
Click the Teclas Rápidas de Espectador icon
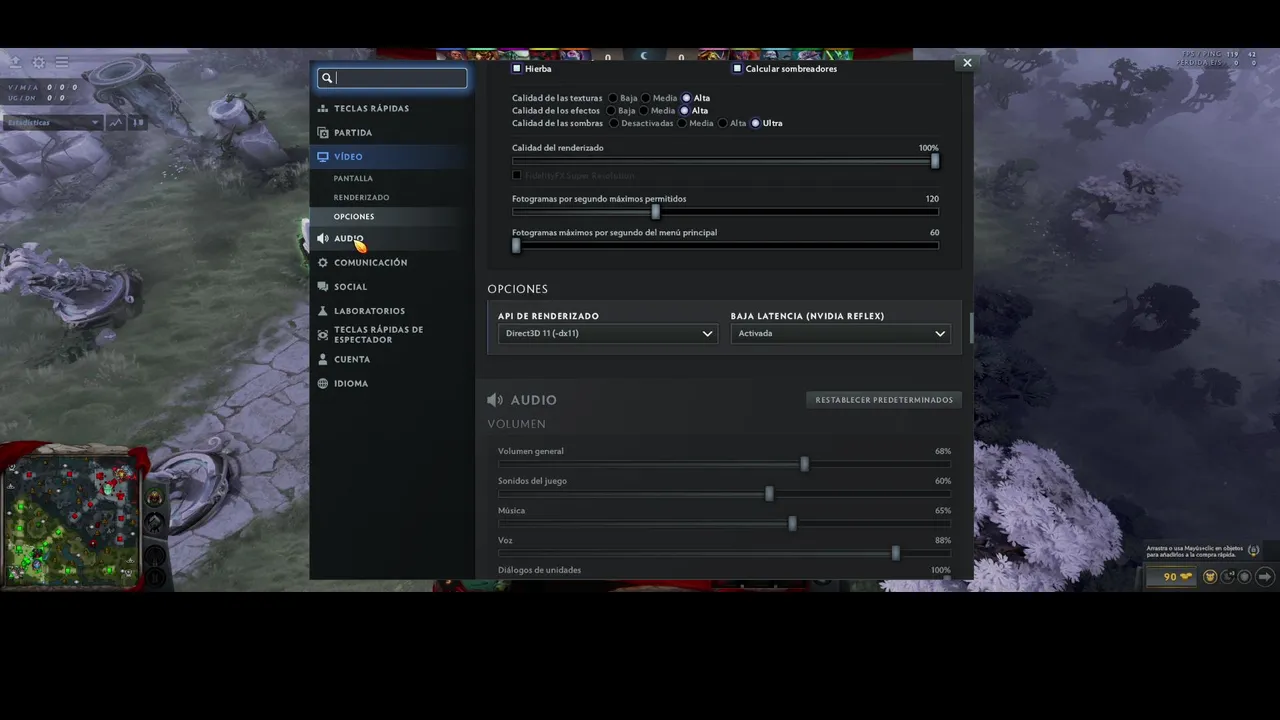click(323, 335)
